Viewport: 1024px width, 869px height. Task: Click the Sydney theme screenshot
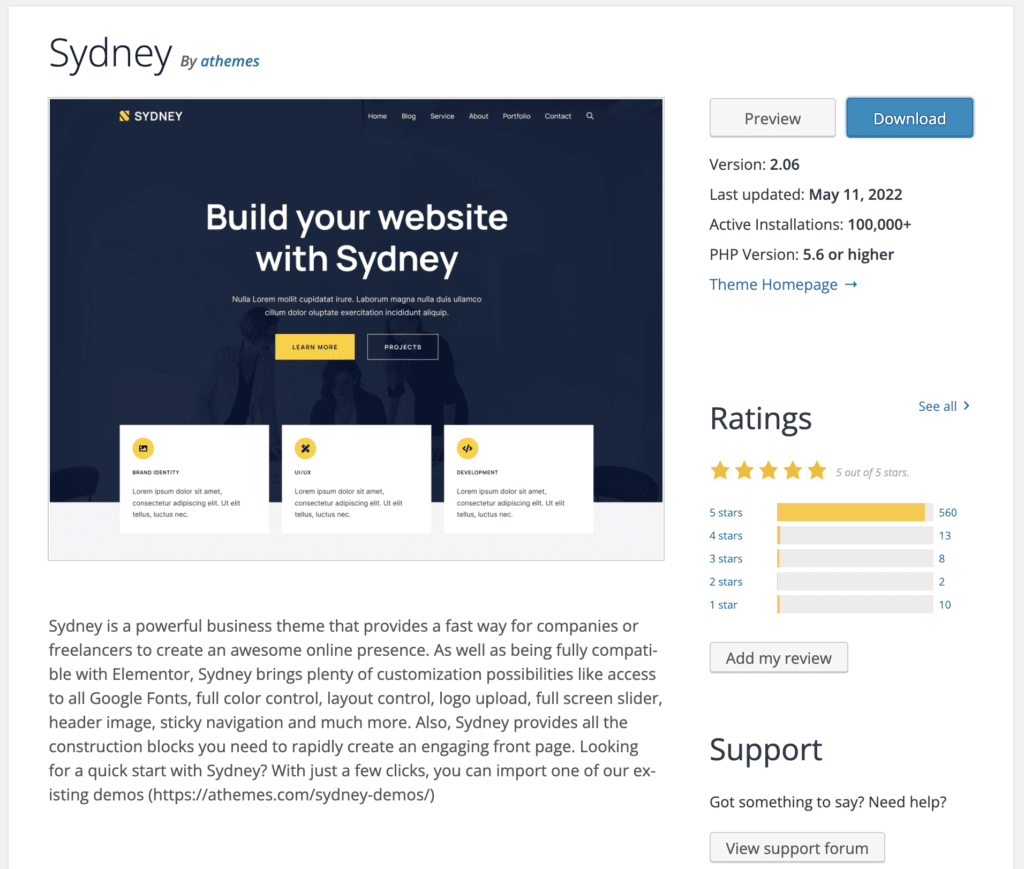click(x=356, y=329)
